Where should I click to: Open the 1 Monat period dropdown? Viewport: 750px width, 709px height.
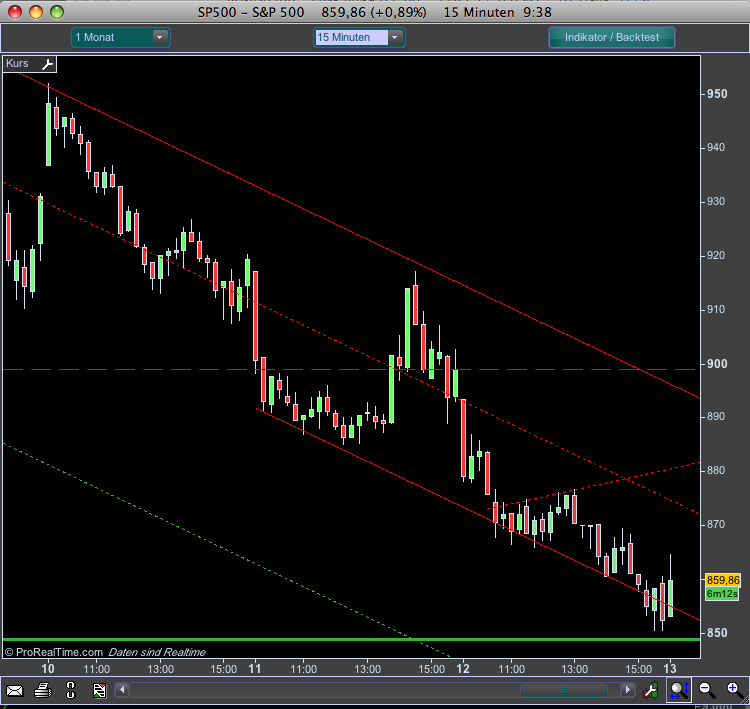click(121, 37)
